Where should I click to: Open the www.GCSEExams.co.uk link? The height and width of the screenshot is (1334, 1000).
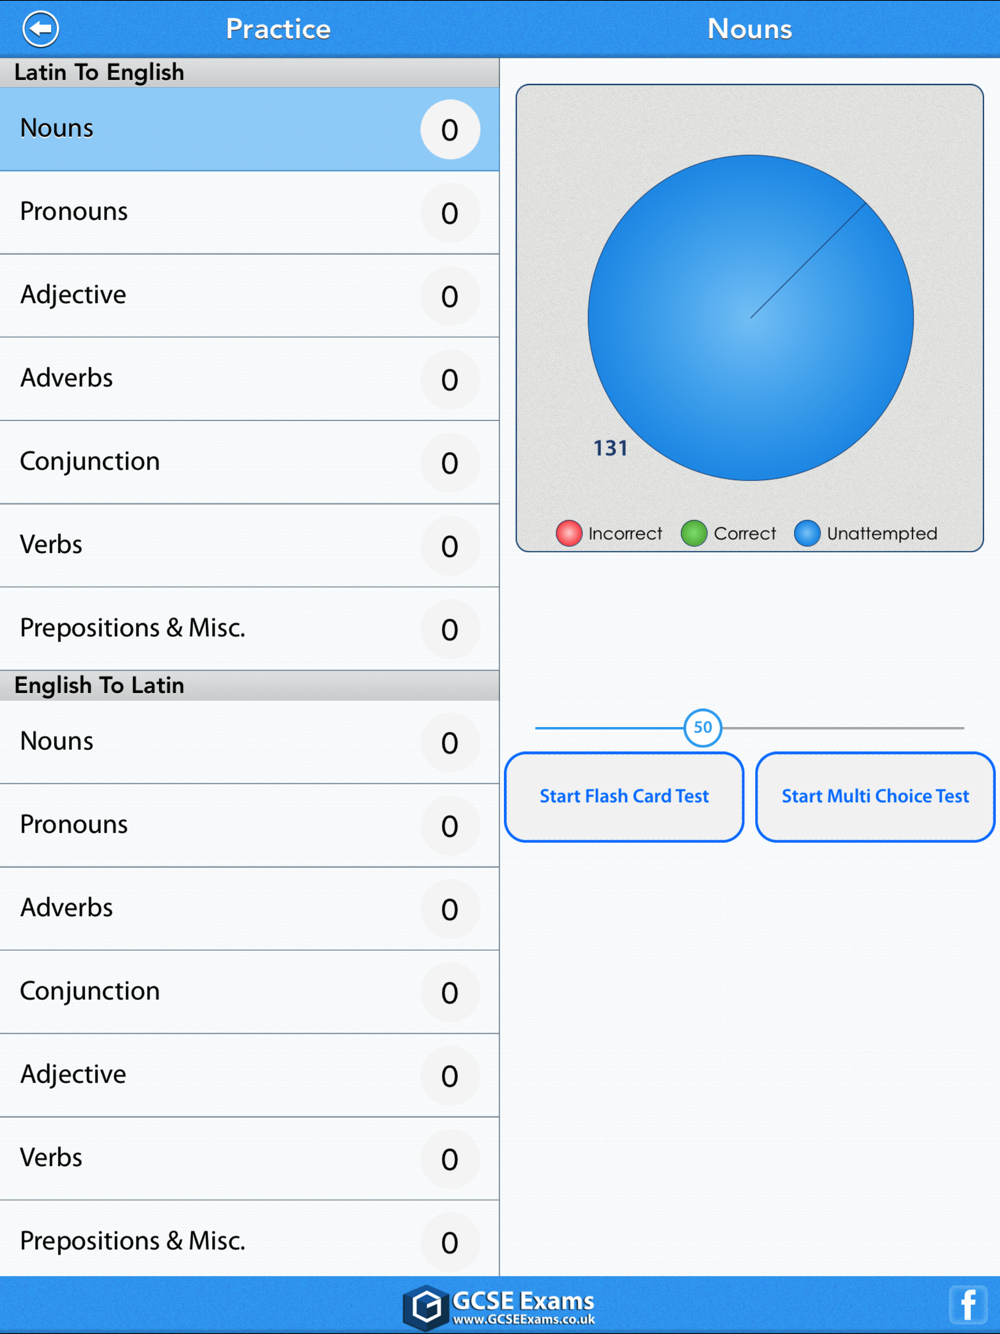pos(524,1320)
